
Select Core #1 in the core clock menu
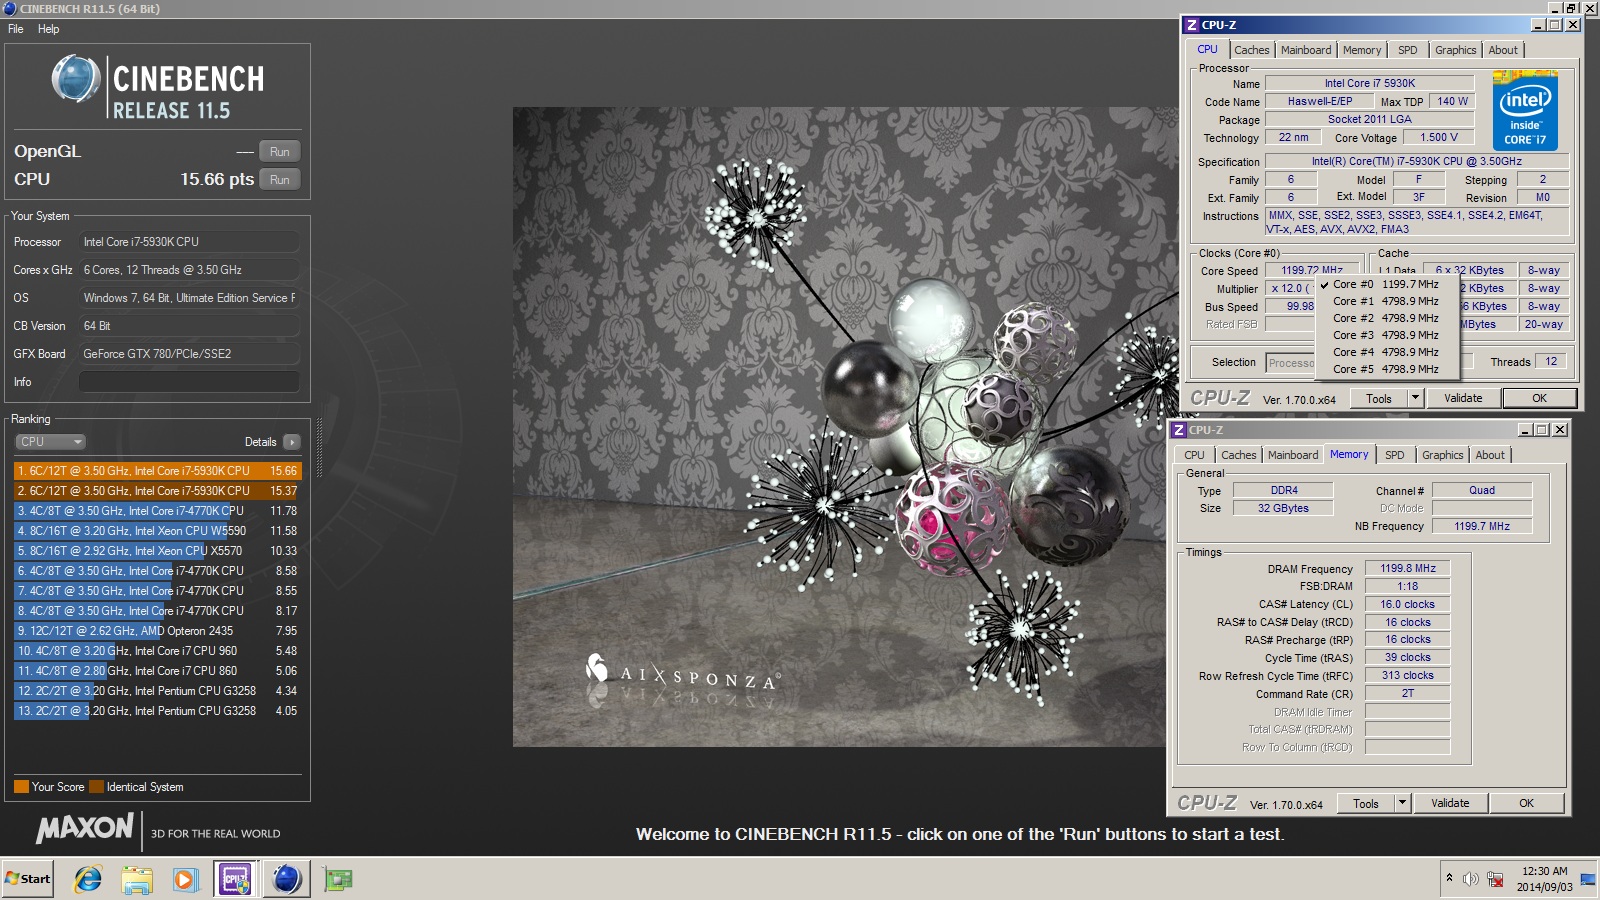(1387, 301)
